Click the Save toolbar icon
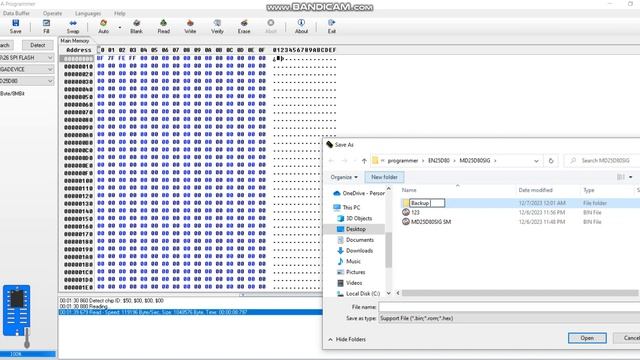 16,26
